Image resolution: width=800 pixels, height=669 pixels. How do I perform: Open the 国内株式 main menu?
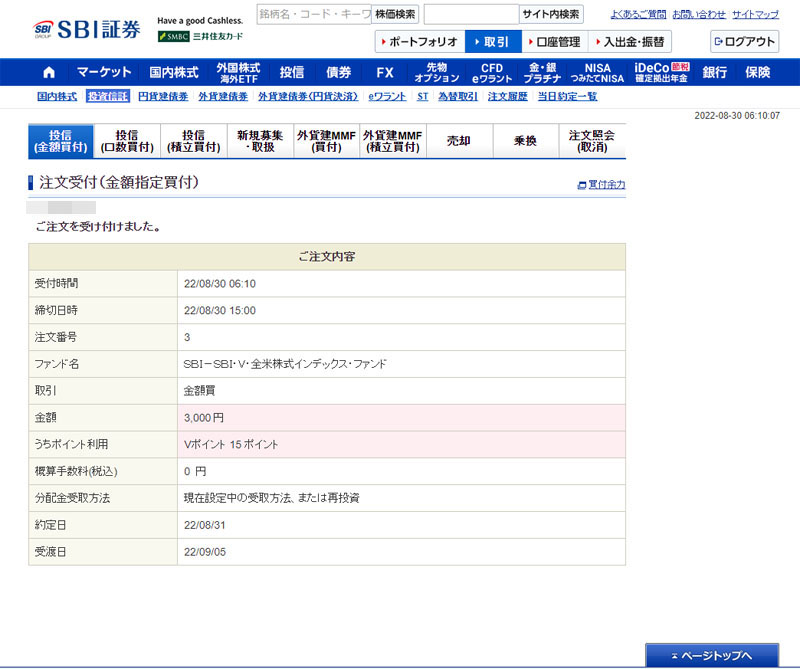[x=174, y=72]
